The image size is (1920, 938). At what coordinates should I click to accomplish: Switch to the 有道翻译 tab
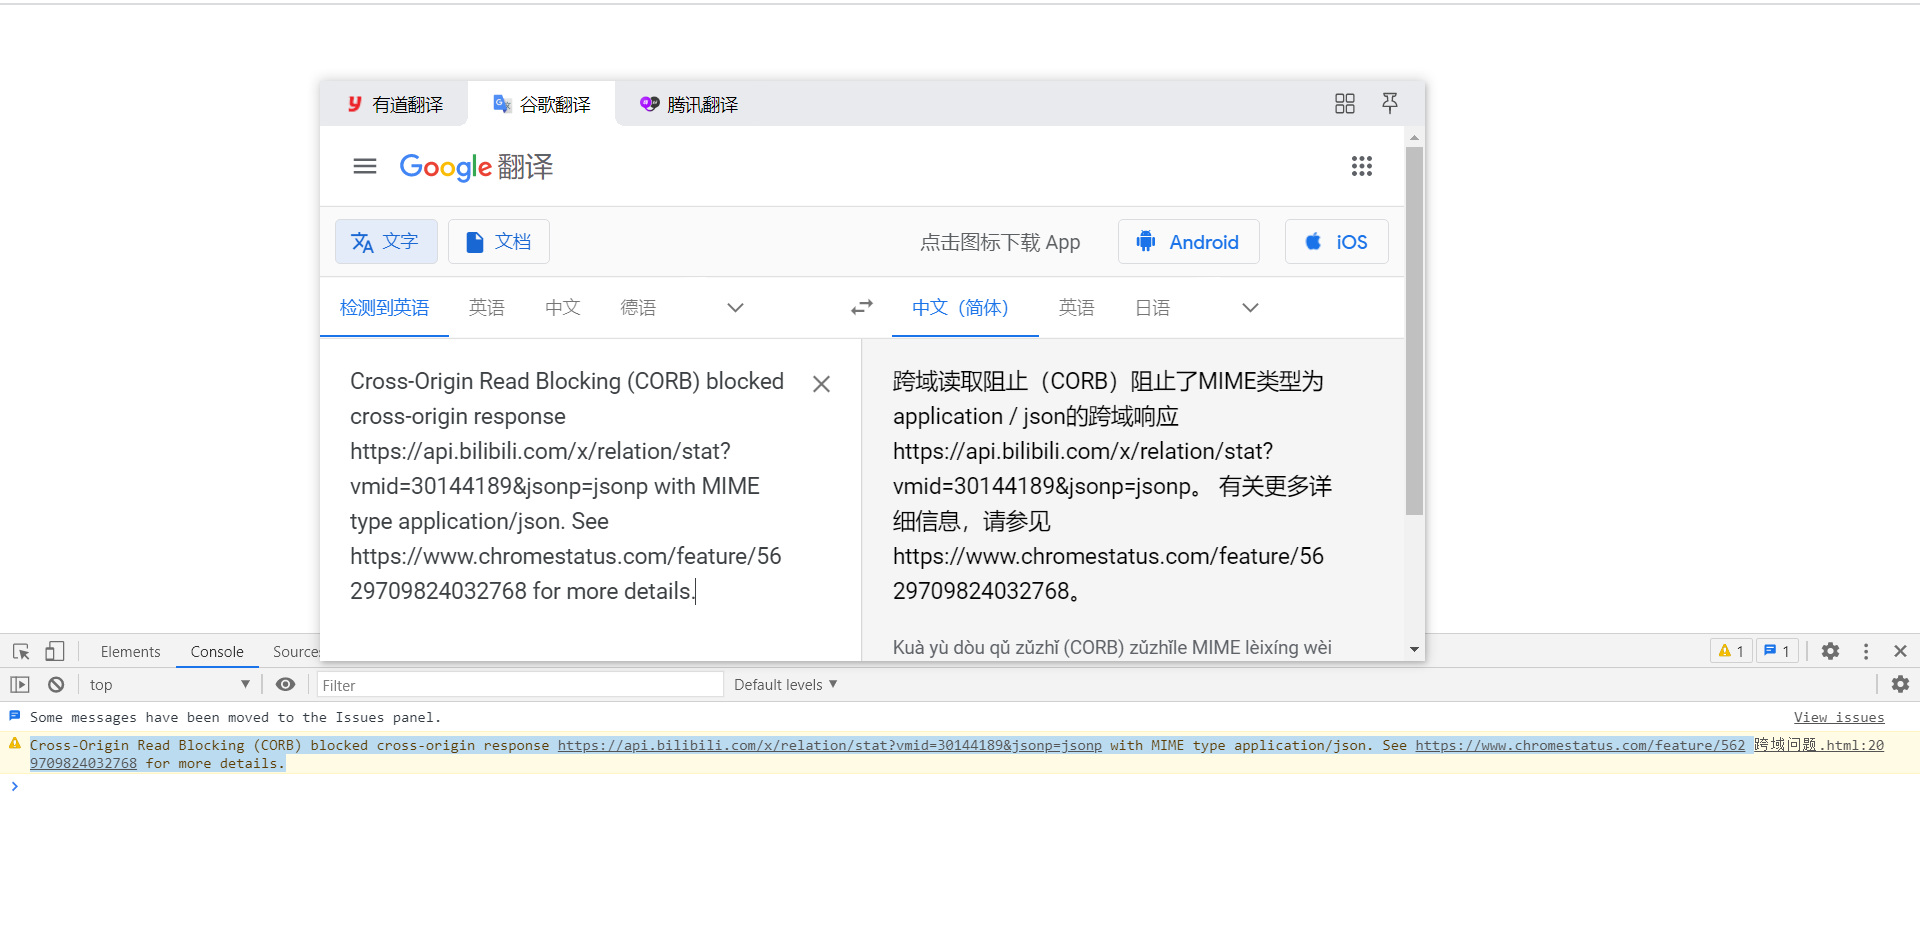(394, 104)
